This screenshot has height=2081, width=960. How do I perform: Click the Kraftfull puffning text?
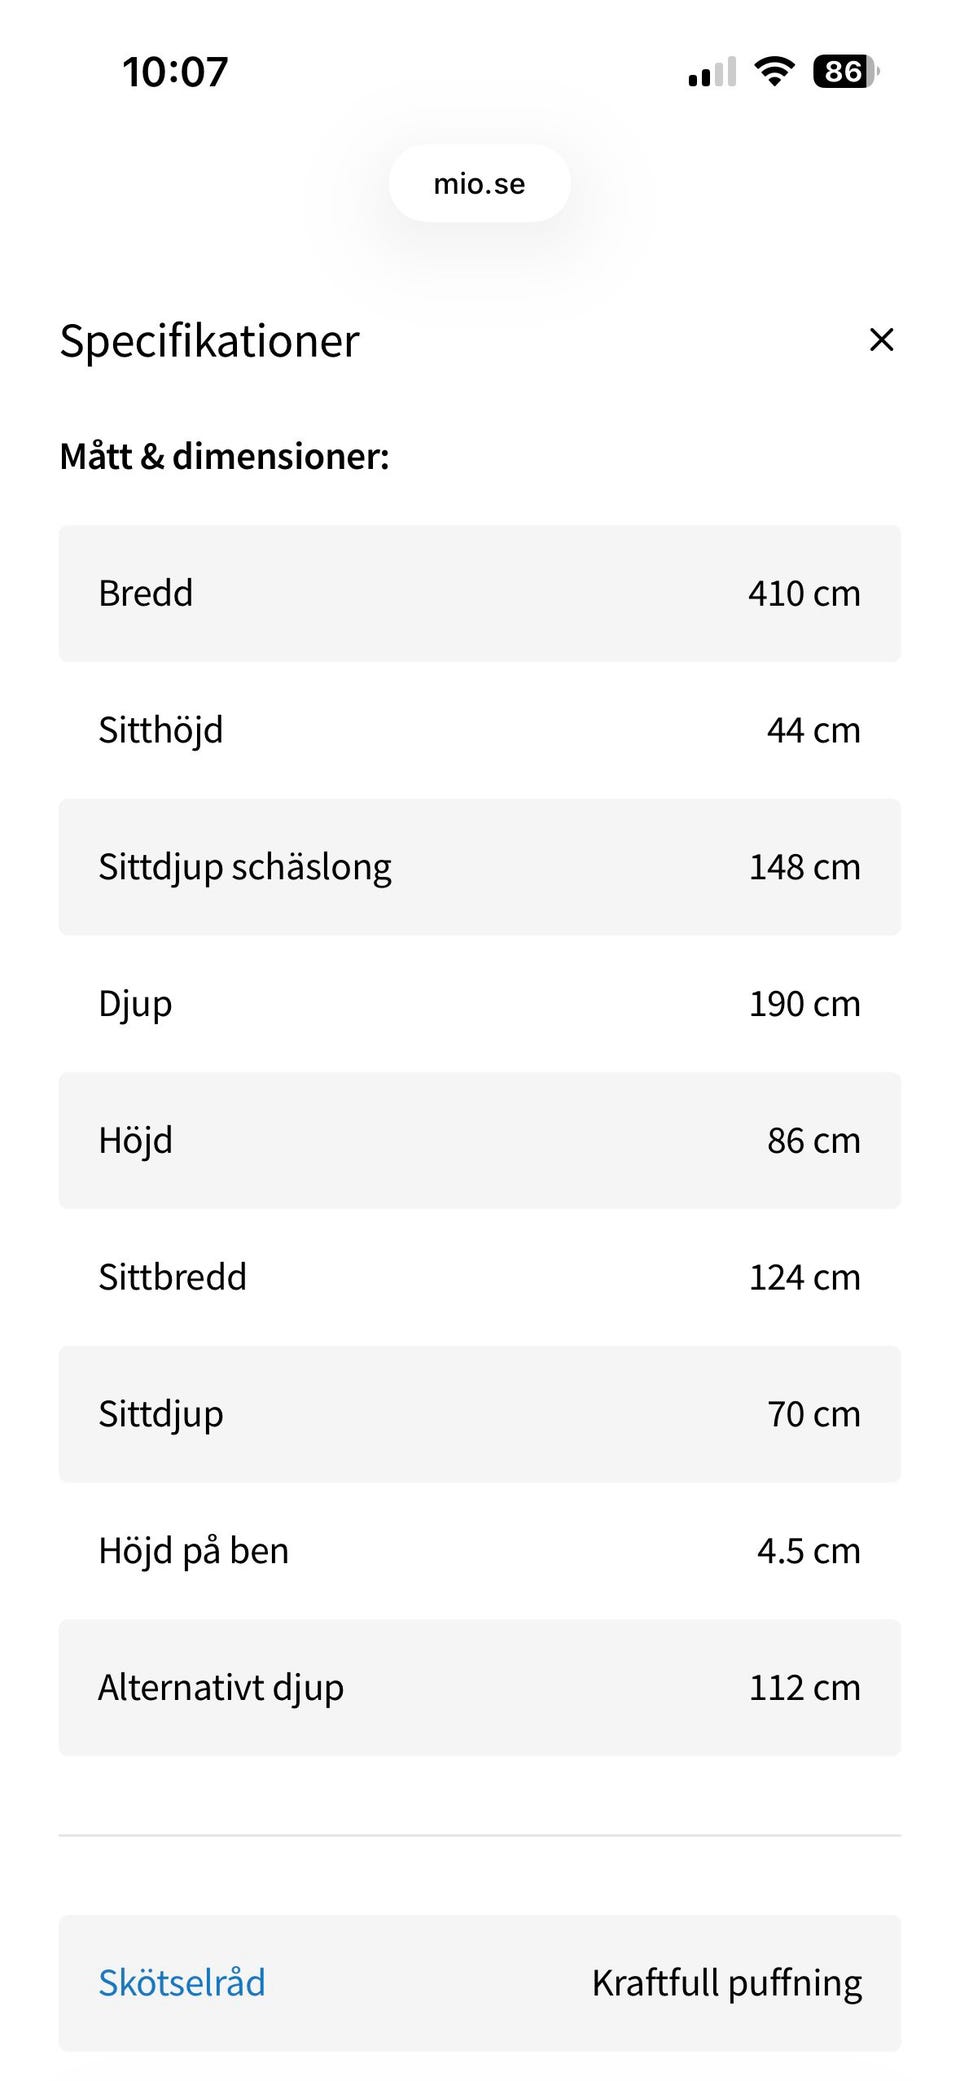pyautogui.click(x=727, y=1982)
